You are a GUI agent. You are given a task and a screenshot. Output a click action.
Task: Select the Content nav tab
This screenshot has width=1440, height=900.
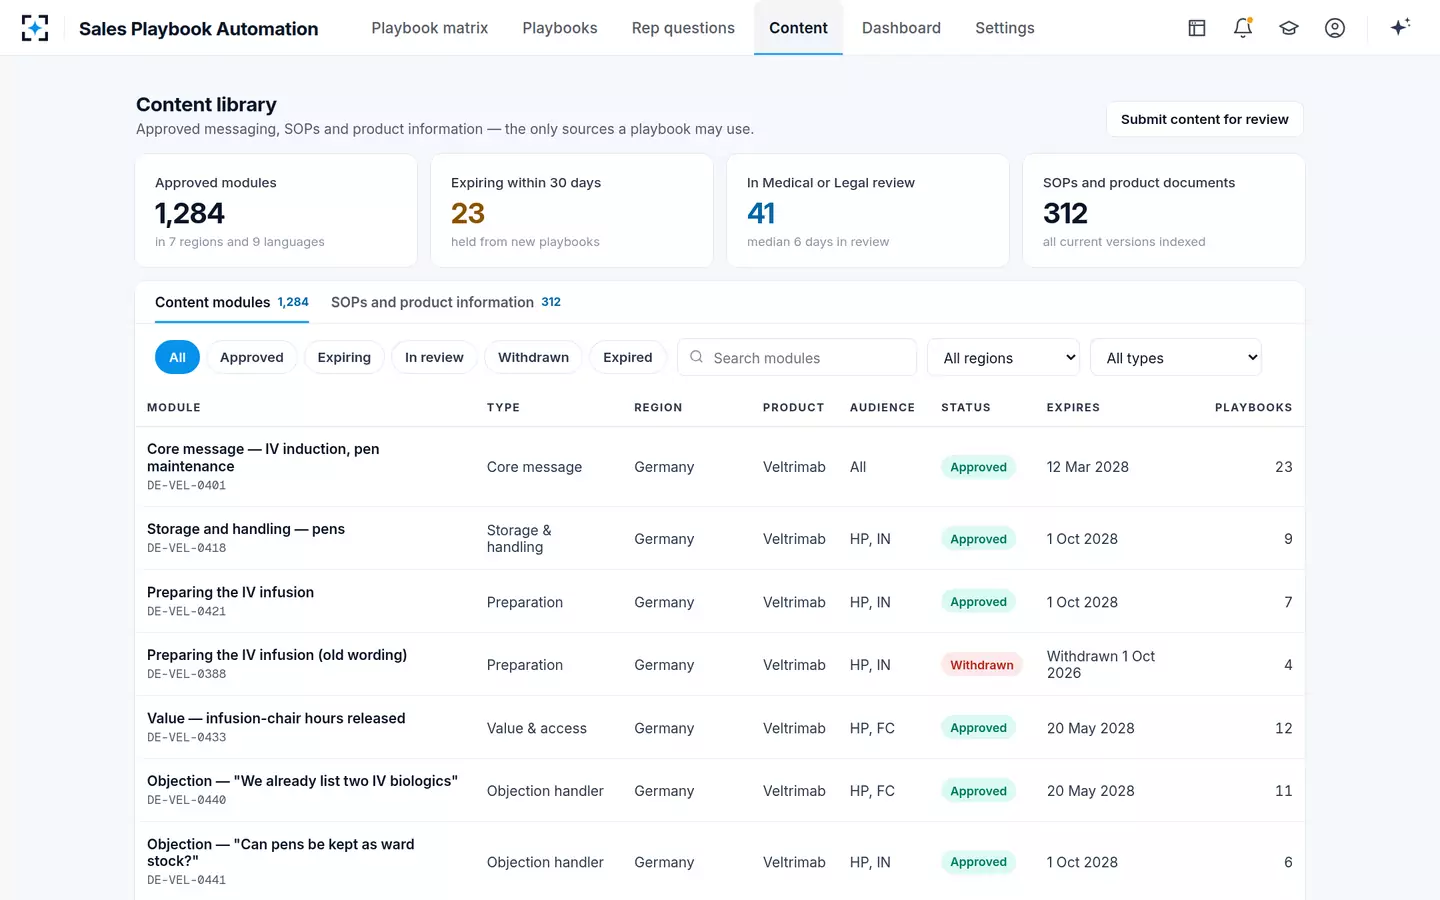click(798, 28)
